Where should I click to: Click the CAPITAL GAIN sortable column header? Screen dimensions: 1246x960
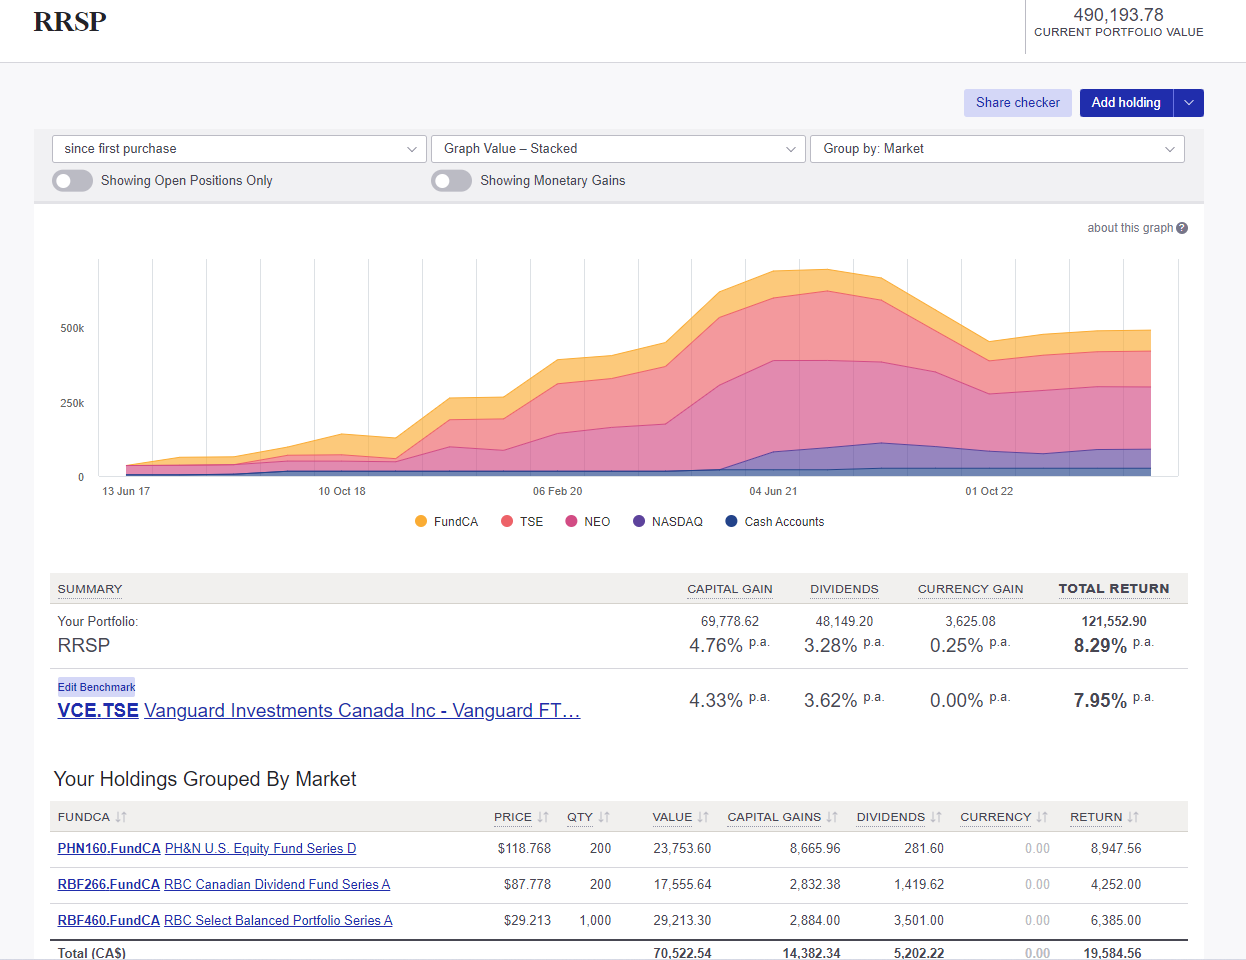tap(729, 589)
